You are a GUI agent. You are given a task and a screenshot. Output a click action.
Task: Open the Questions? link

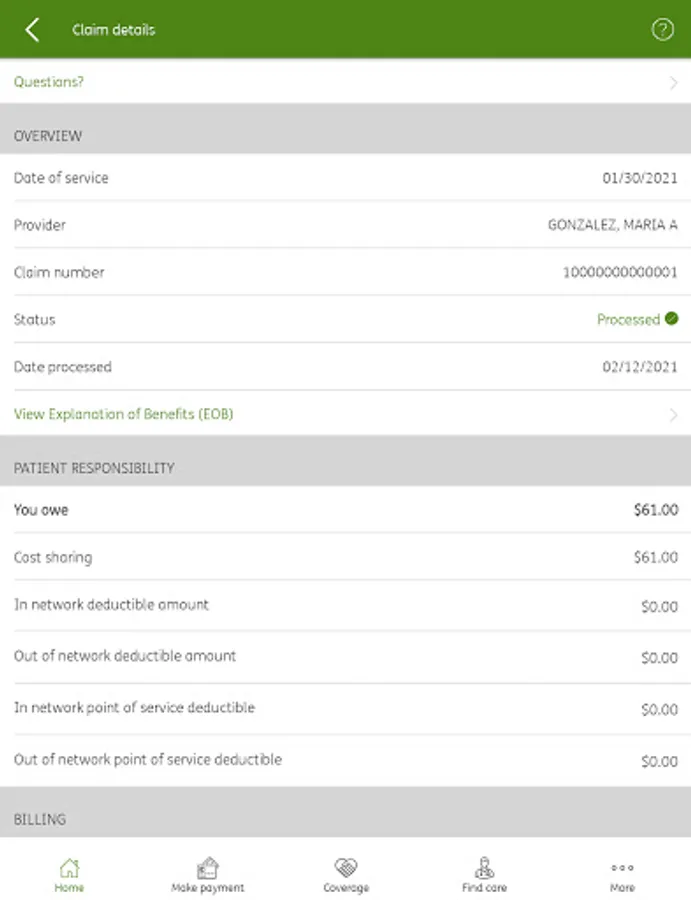pyautogui.click(x=49, y=82)
